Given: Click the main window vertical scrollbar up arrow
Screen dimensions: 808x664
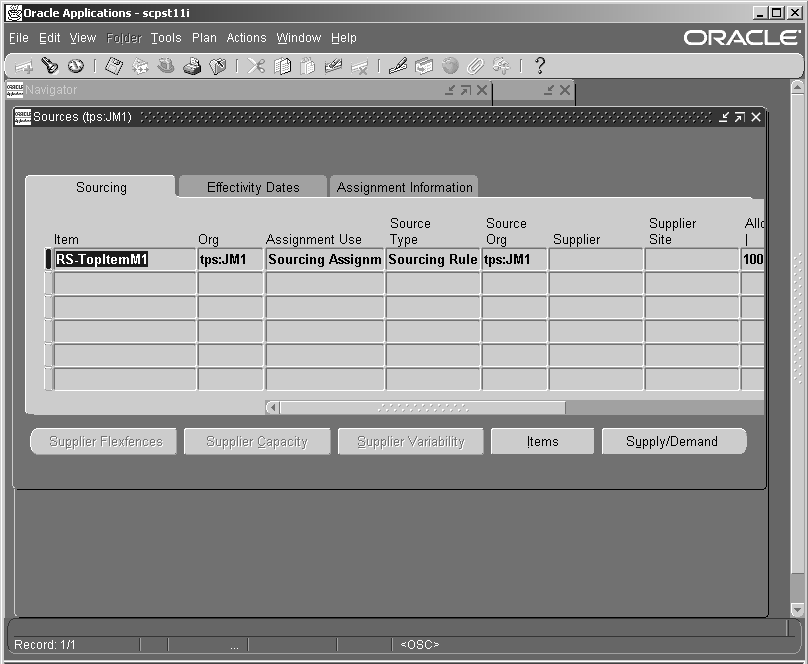Looking at the screenshot, I should (x=797, y=87).
